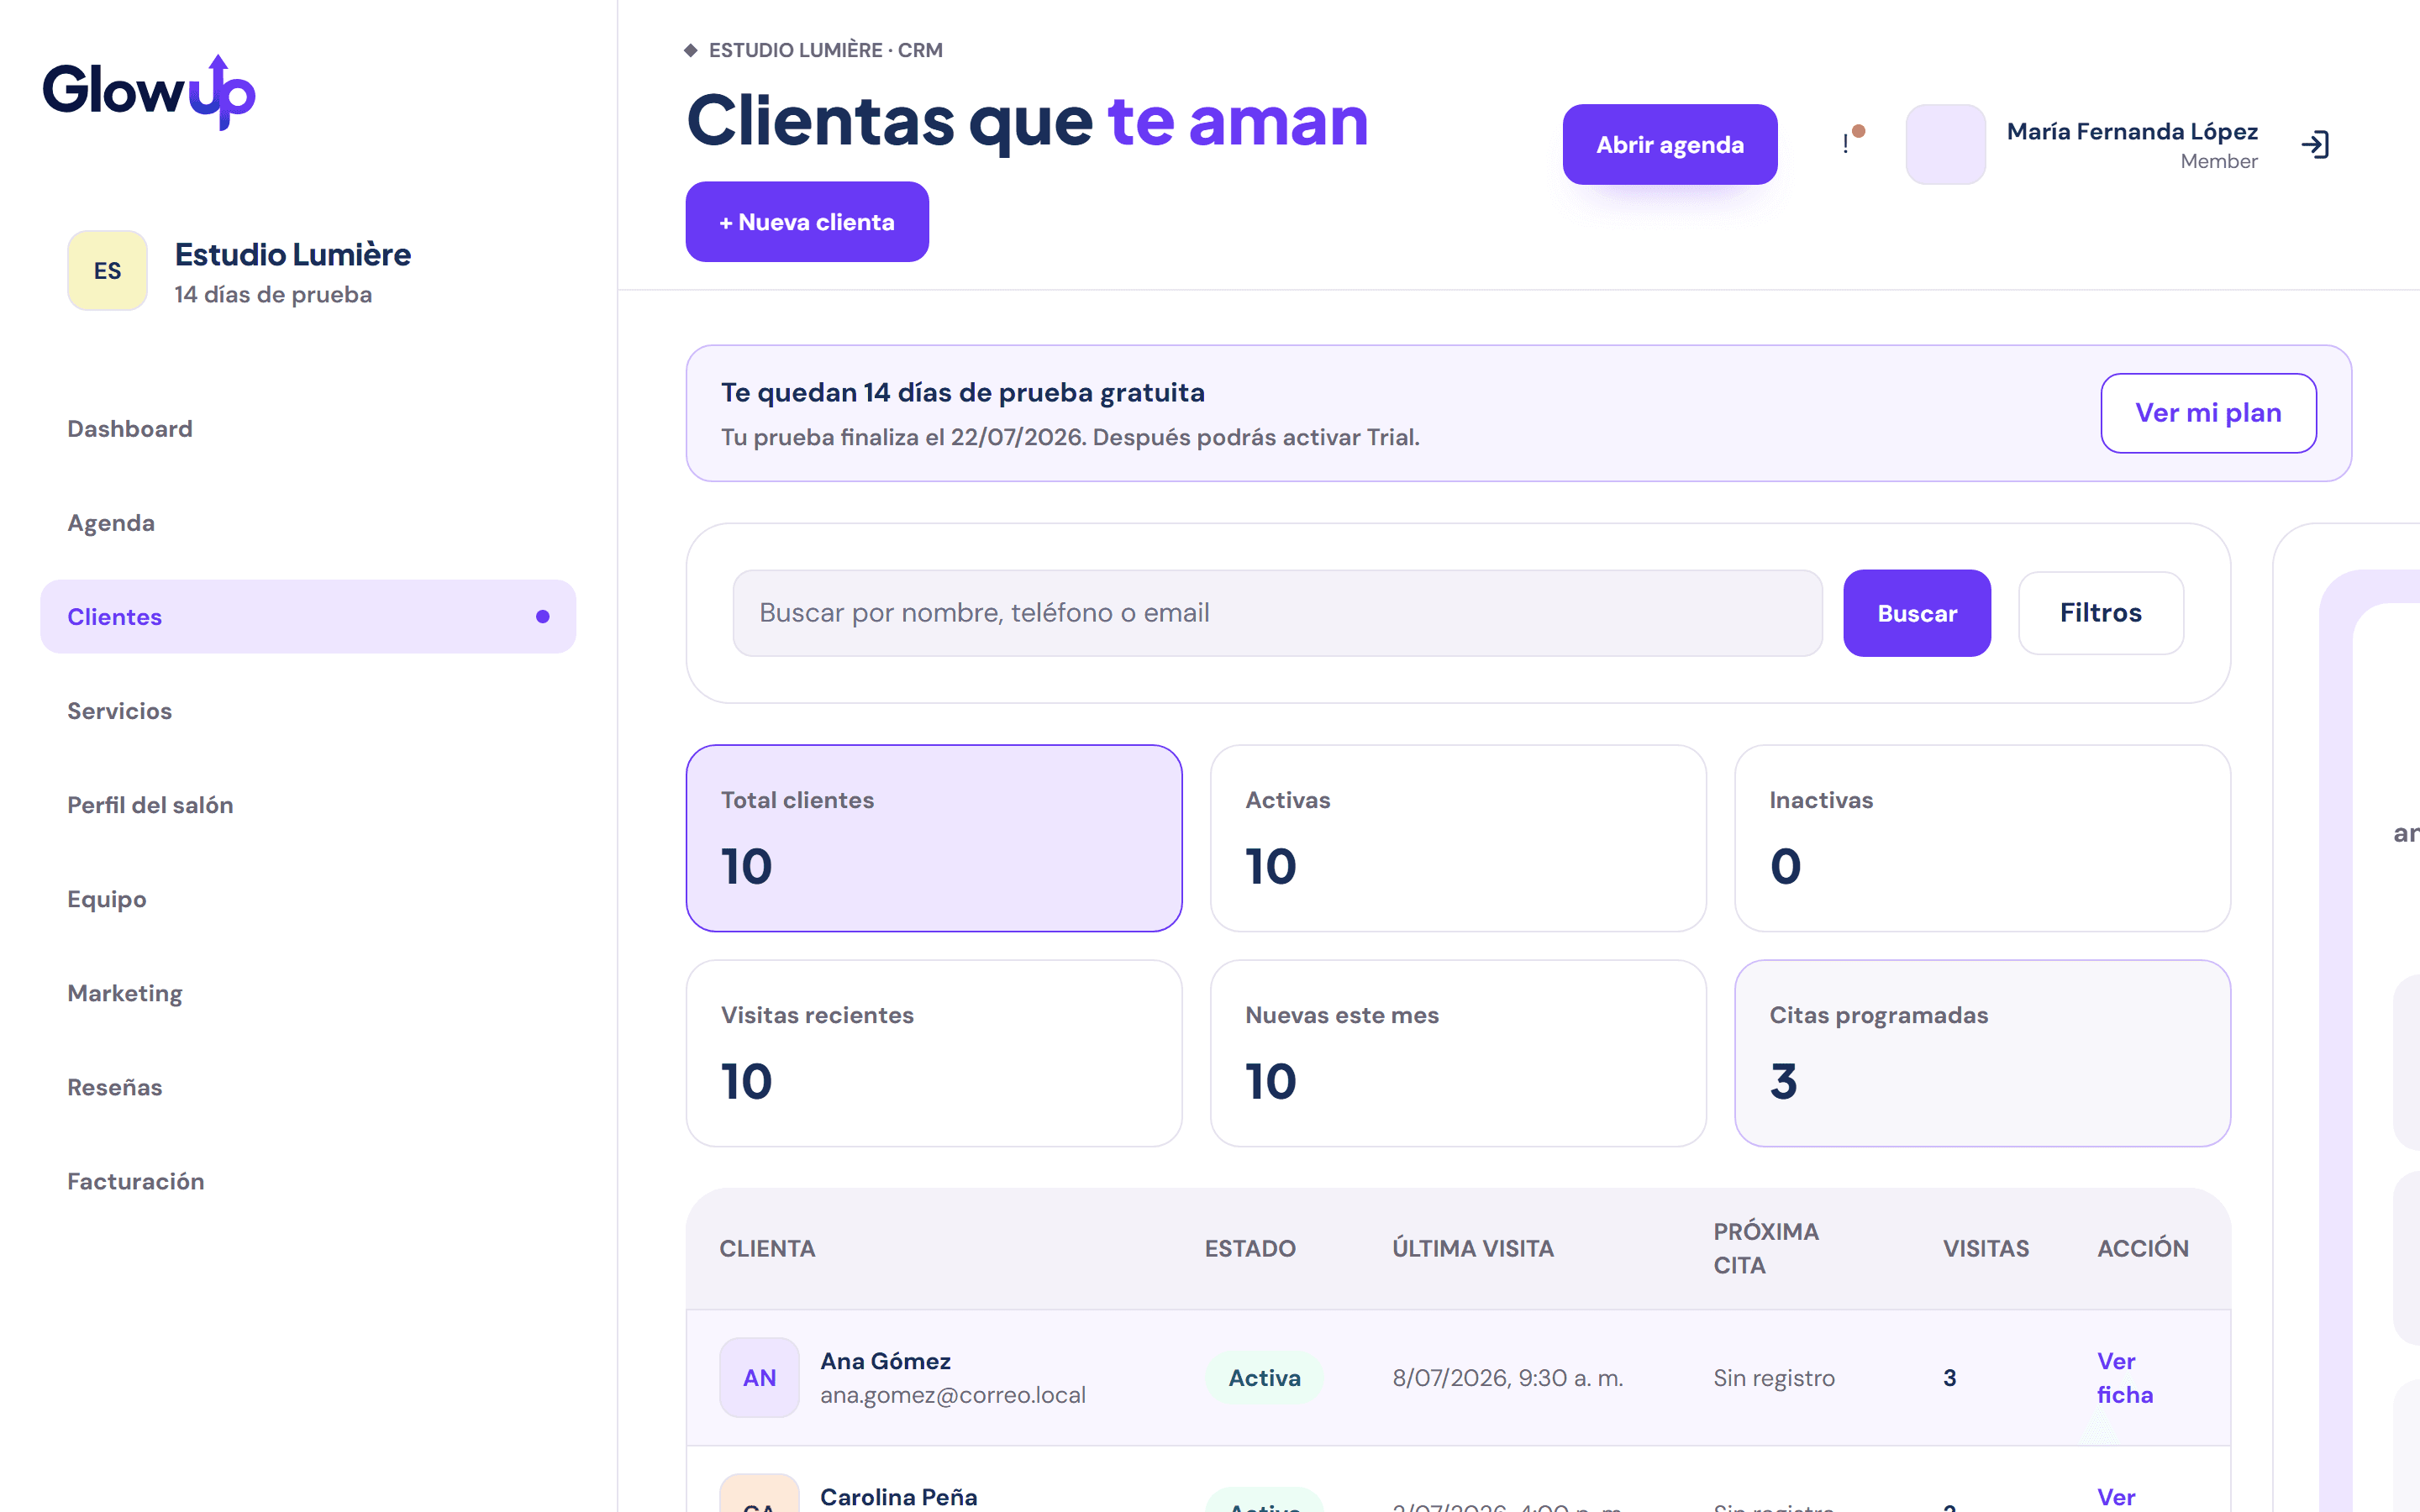Click ana.gomez@correo.local email

953,1395
